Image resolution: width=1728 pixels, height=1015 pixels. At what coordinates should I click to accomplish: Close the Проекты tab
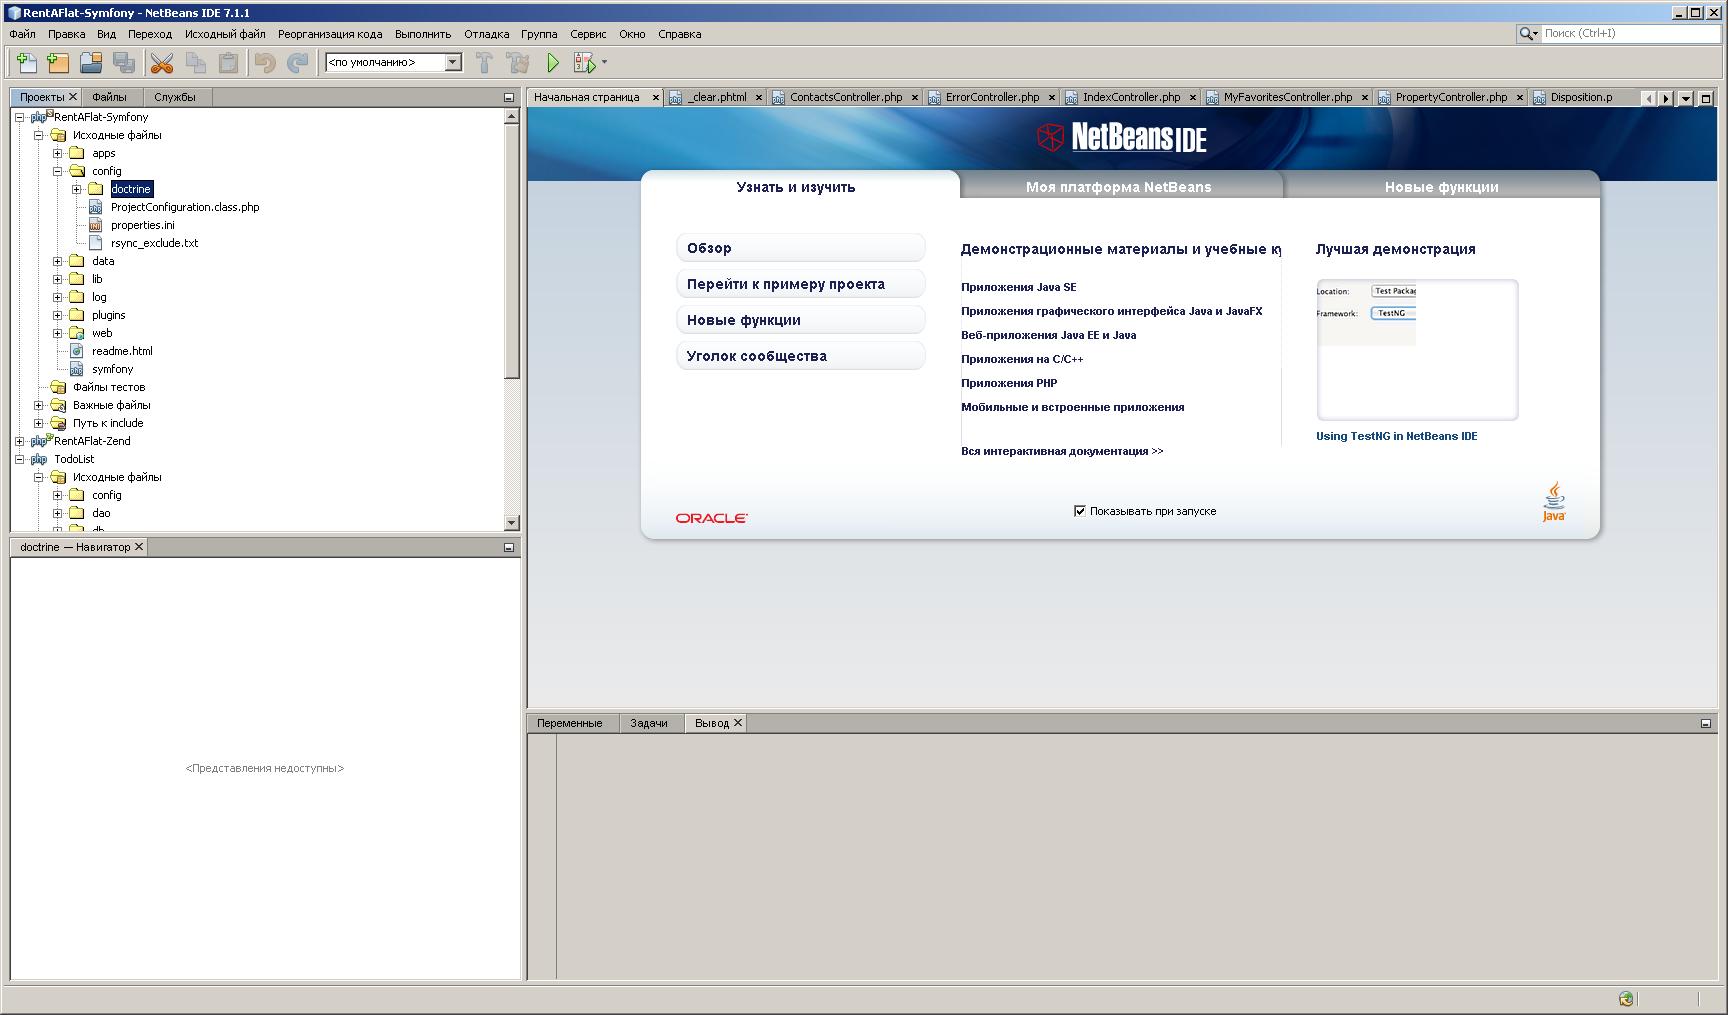pyautogui.click(x=73, y=97)
